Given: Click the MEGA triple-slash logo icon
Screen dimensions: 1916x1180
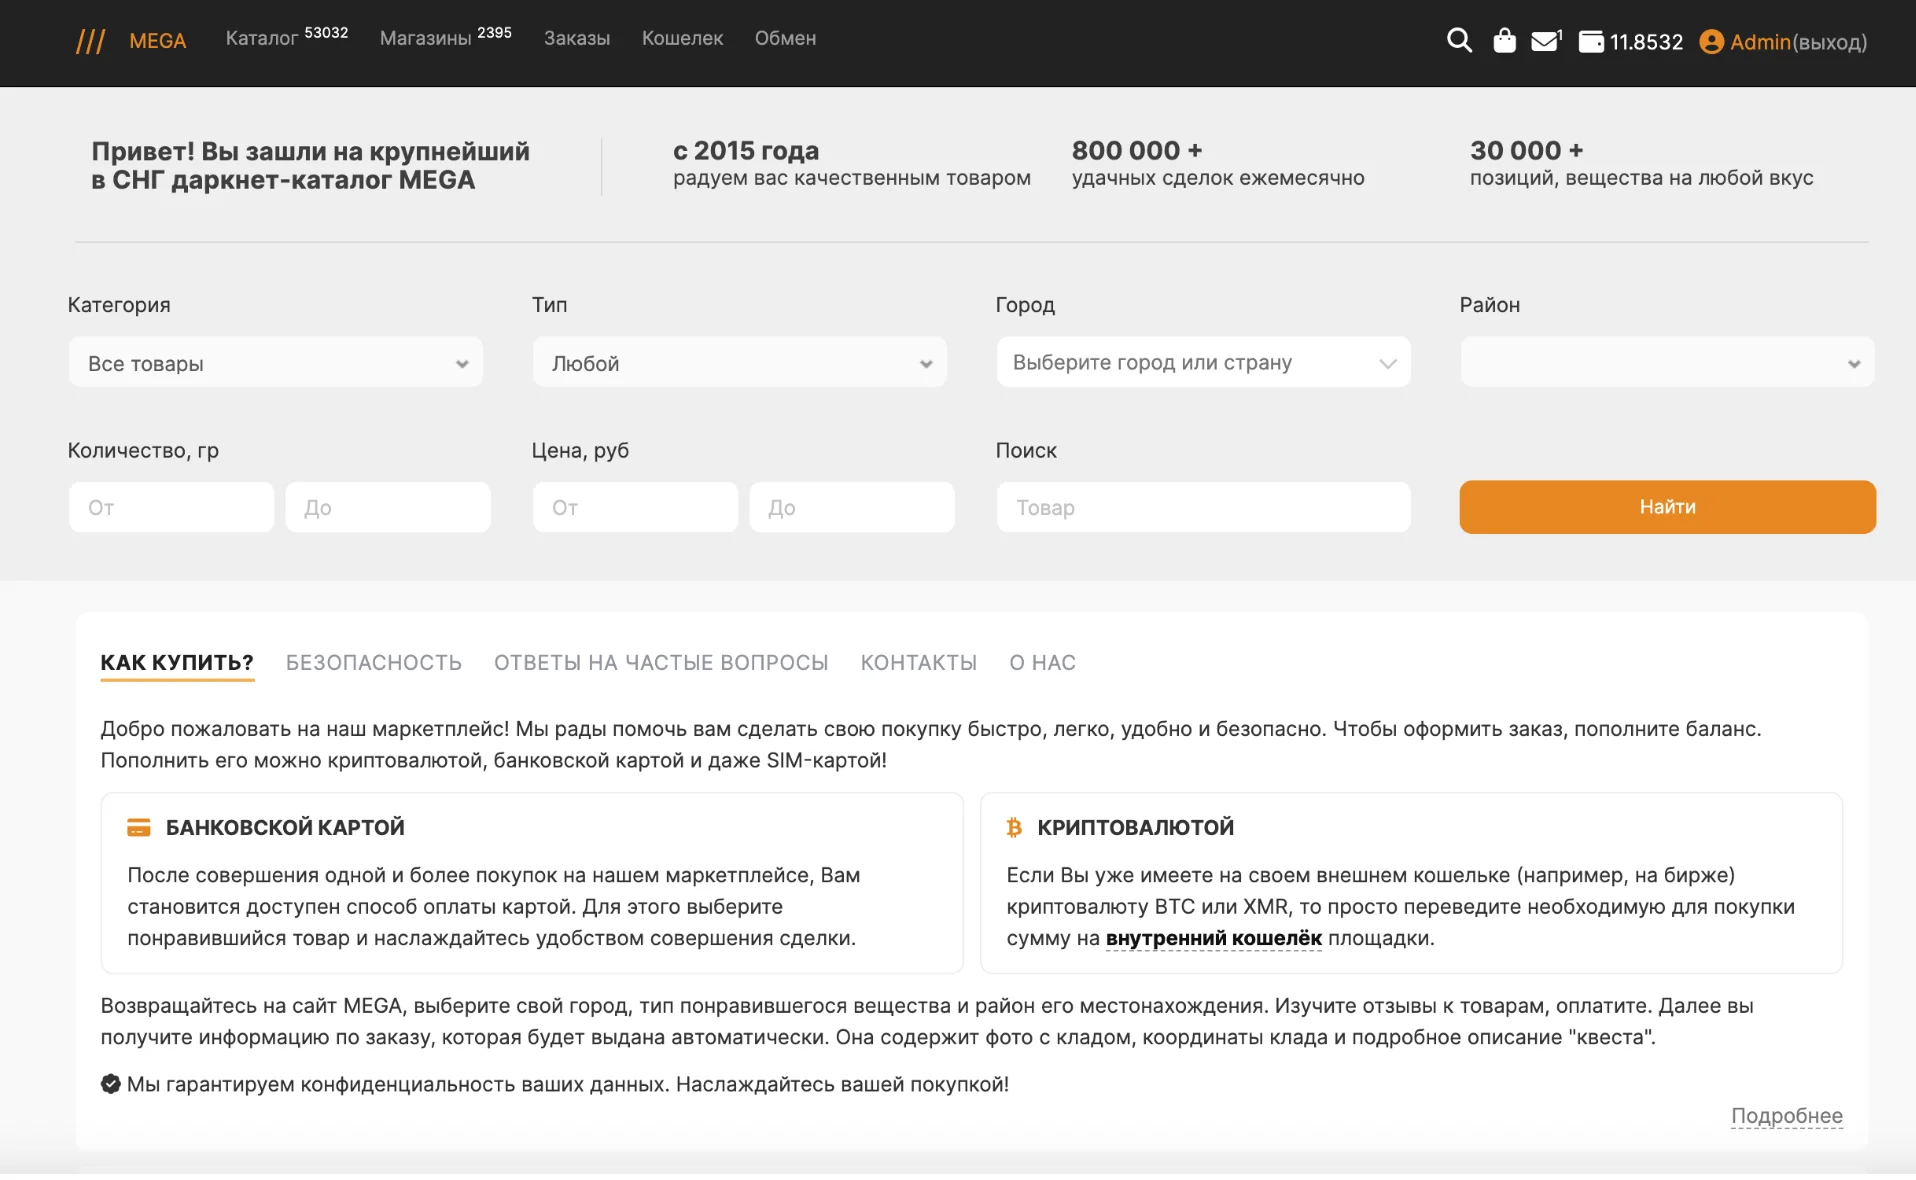Looking at the screenshot, I should click(90, 41).
